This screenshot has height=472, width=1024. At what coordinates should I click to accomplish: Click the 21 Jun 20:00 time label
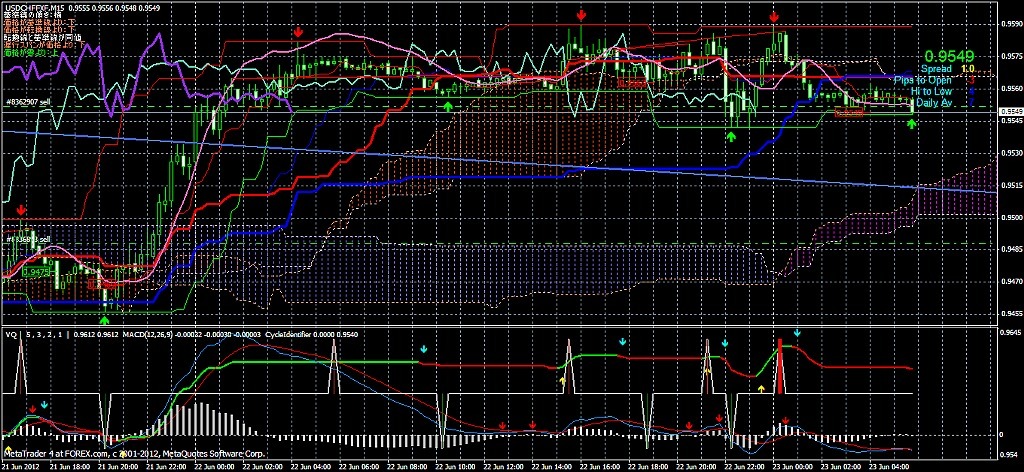pos(116,467)
